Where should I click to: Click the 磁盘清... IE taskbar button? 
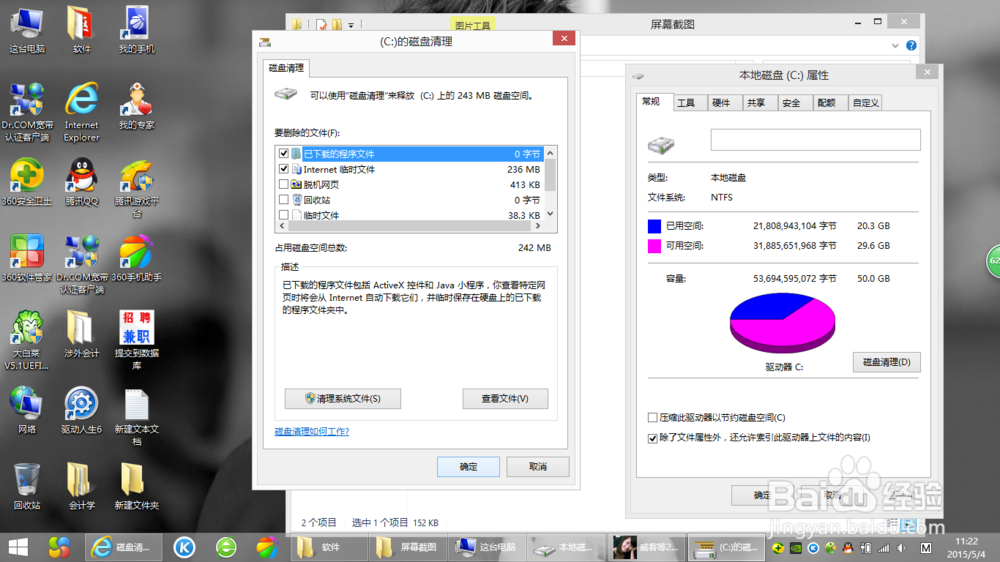[123, 547]
